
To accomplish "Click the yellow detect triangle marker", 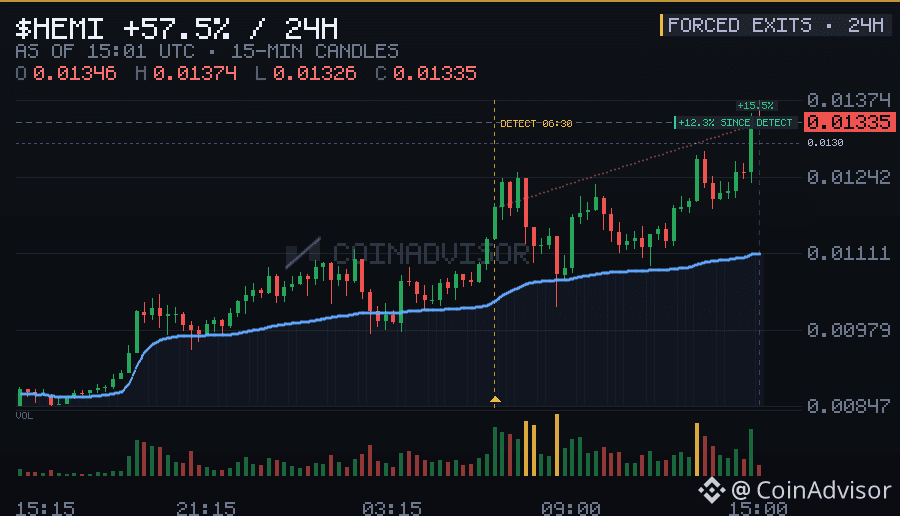I will point(495,399).
